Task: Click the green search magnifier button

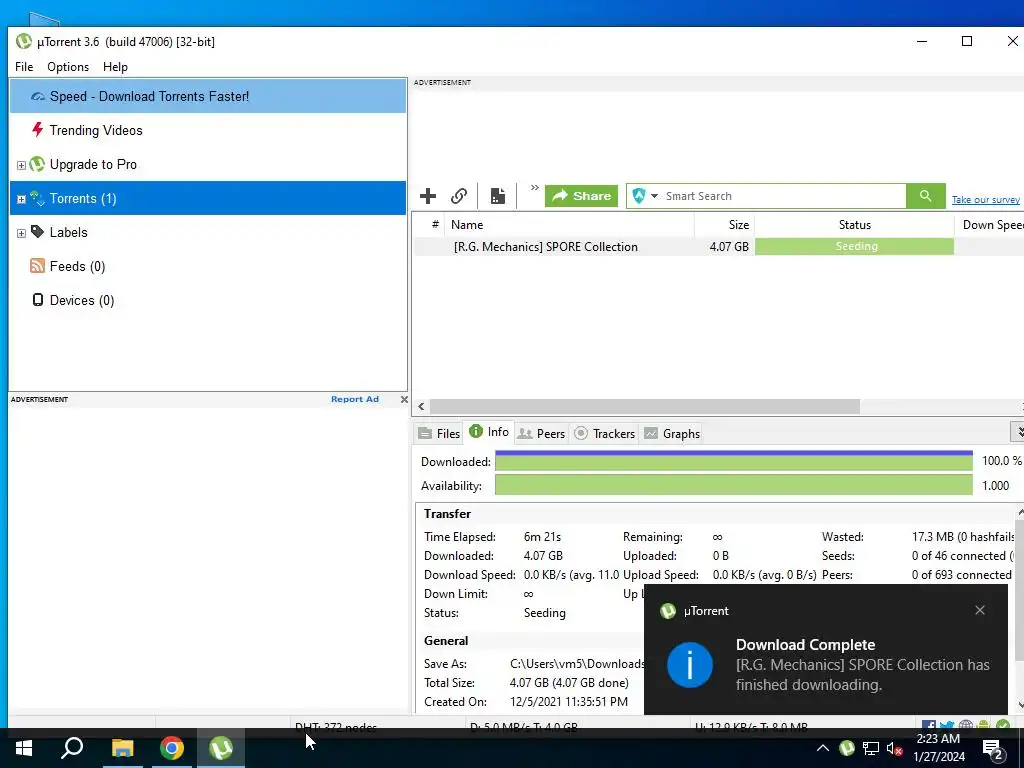Action: 925,196
